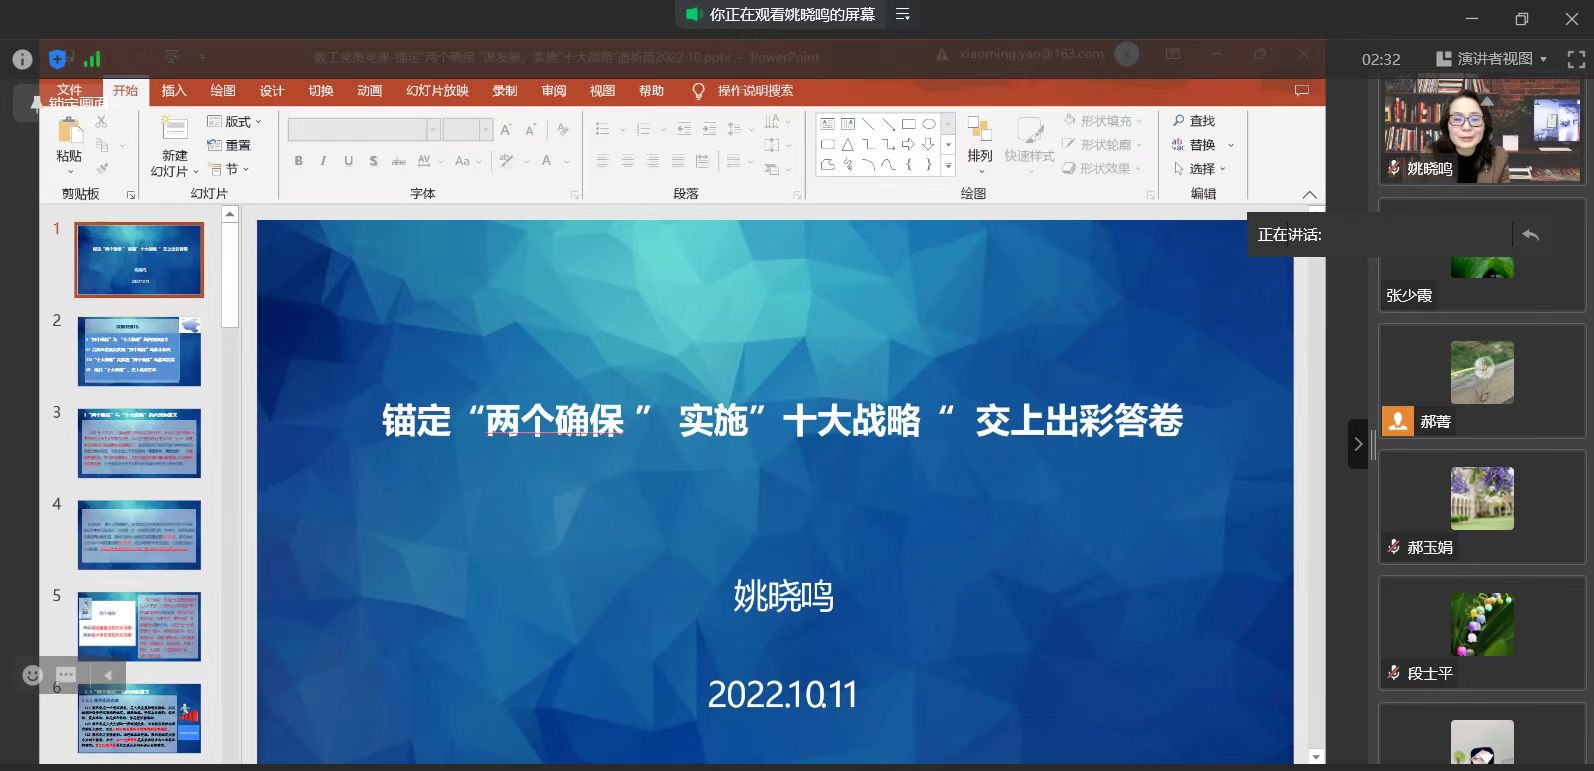The height and width of the screenshot is (771, 1594).
Task: Click the meeting info icon
Action: 22,59
